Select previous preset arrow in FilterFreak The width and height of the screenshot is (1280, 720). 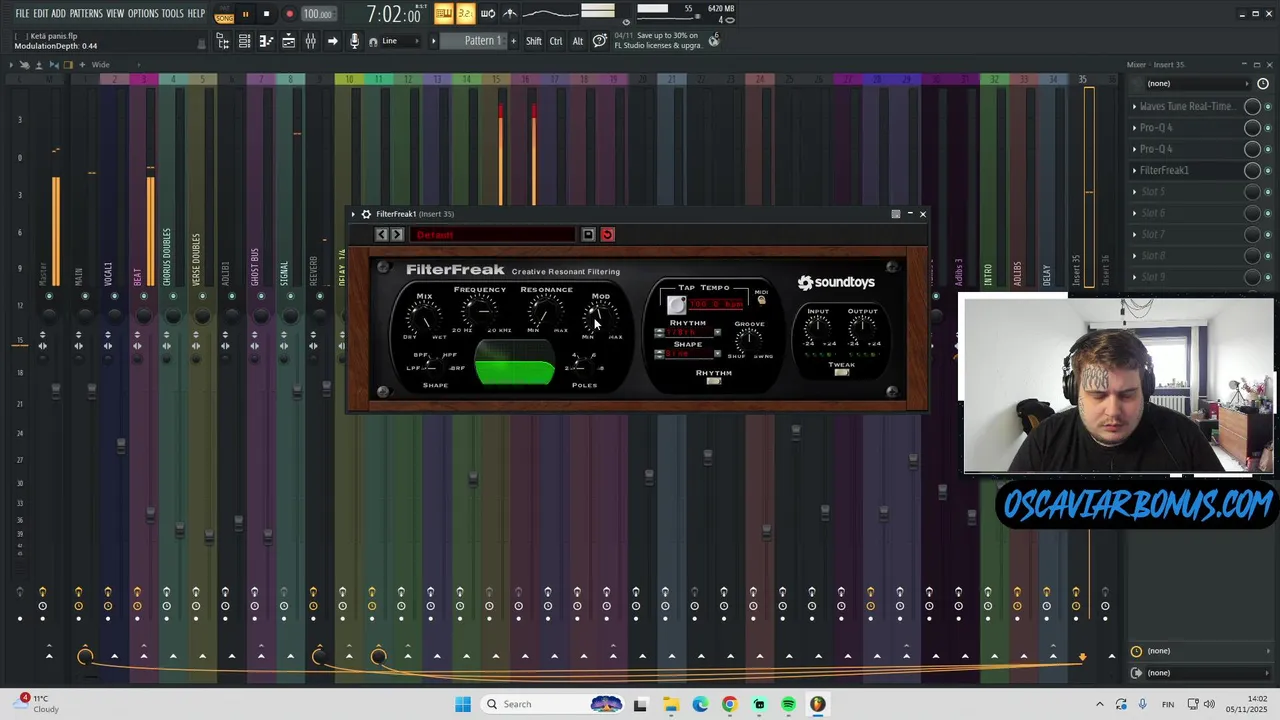pyautogui.click(x=381, y=235)
